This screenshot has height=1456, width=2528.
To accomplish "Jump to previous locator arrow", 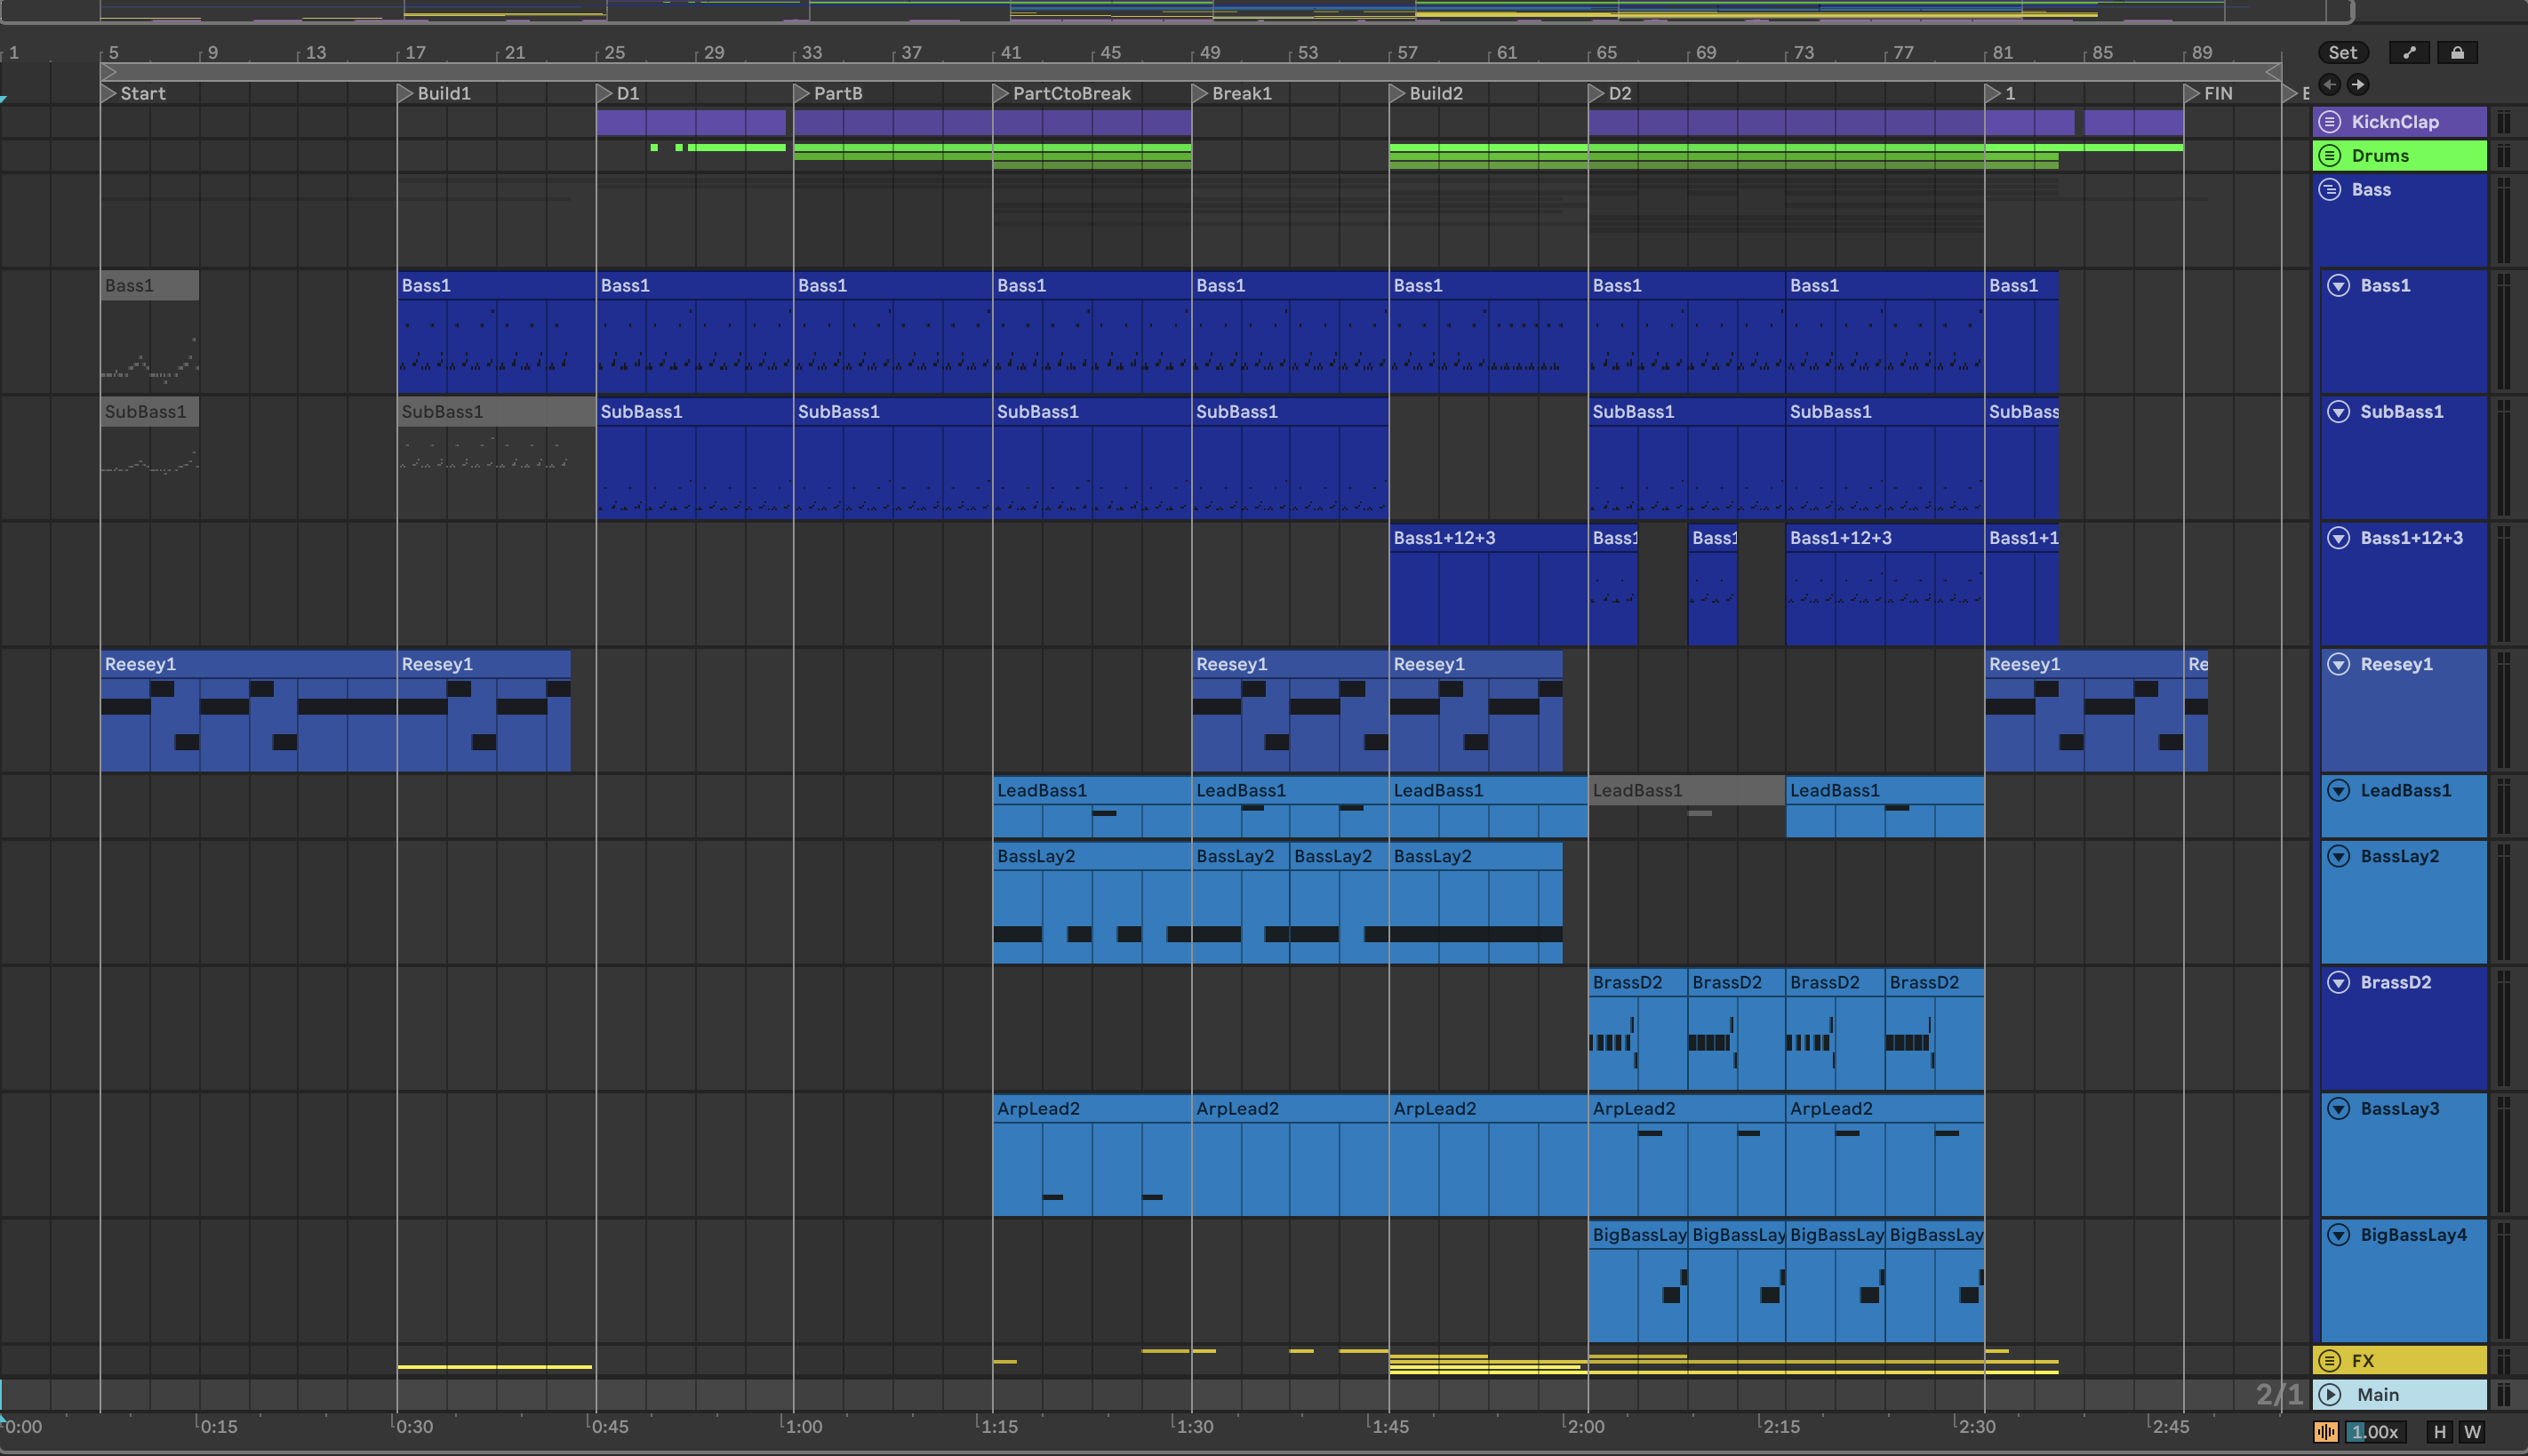I will point(2330,85).
